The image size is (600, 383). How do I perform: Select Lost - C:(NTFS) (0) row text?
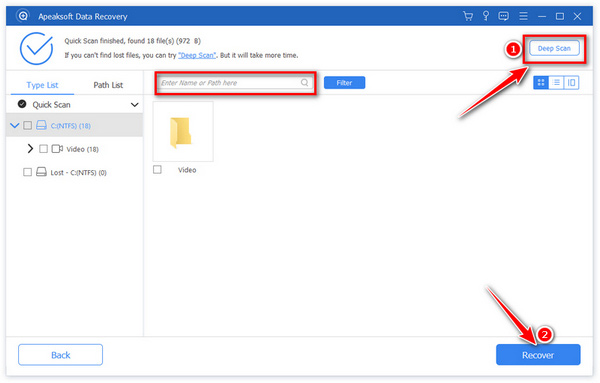78,173
